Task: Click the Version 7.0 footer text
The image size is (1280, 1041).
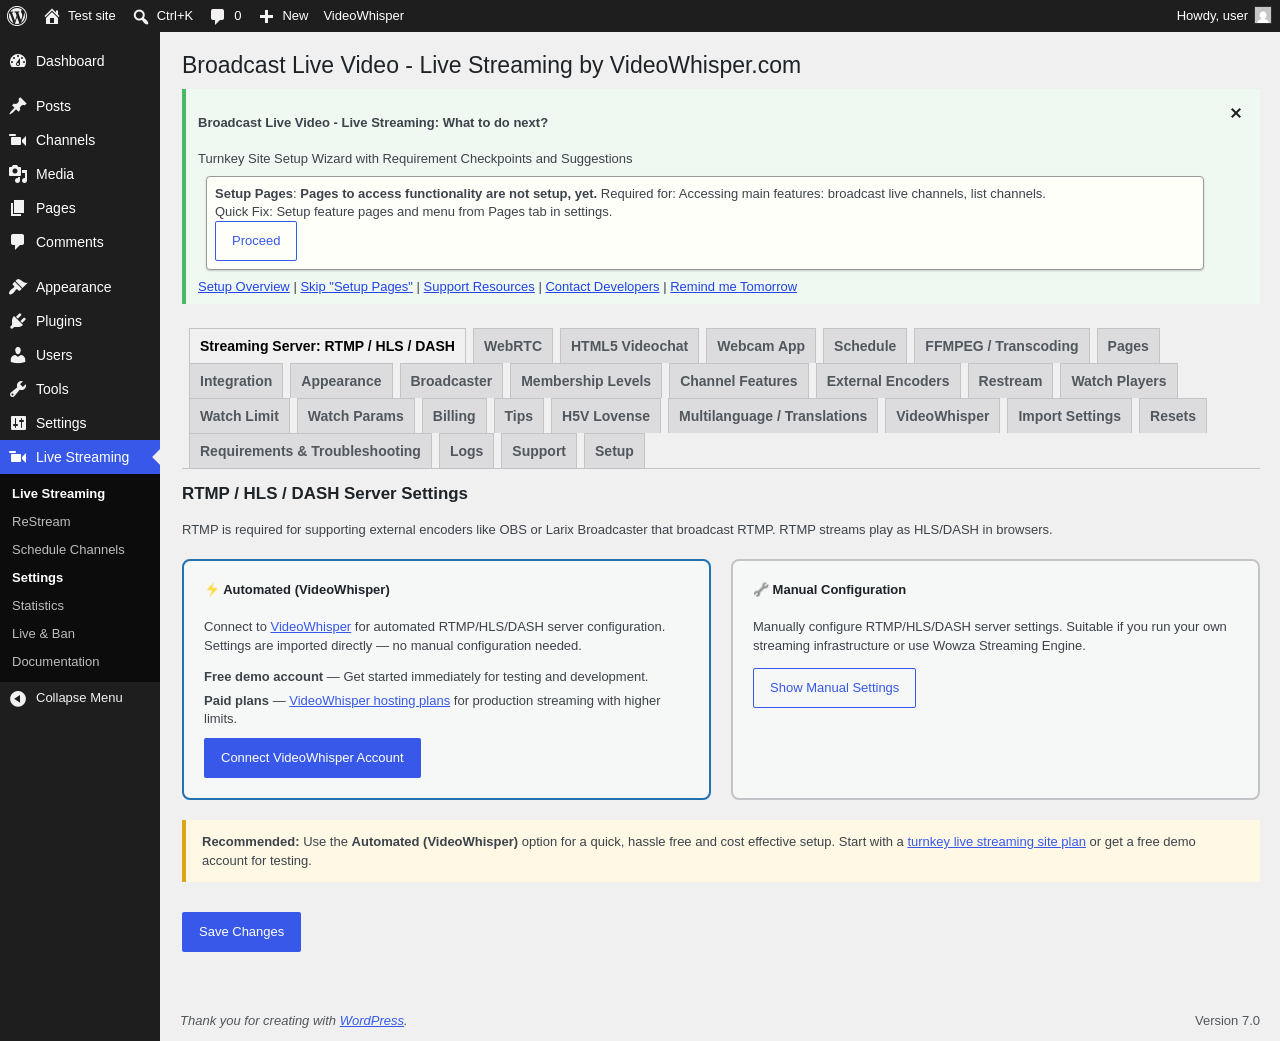Action: [1227, 1021]
